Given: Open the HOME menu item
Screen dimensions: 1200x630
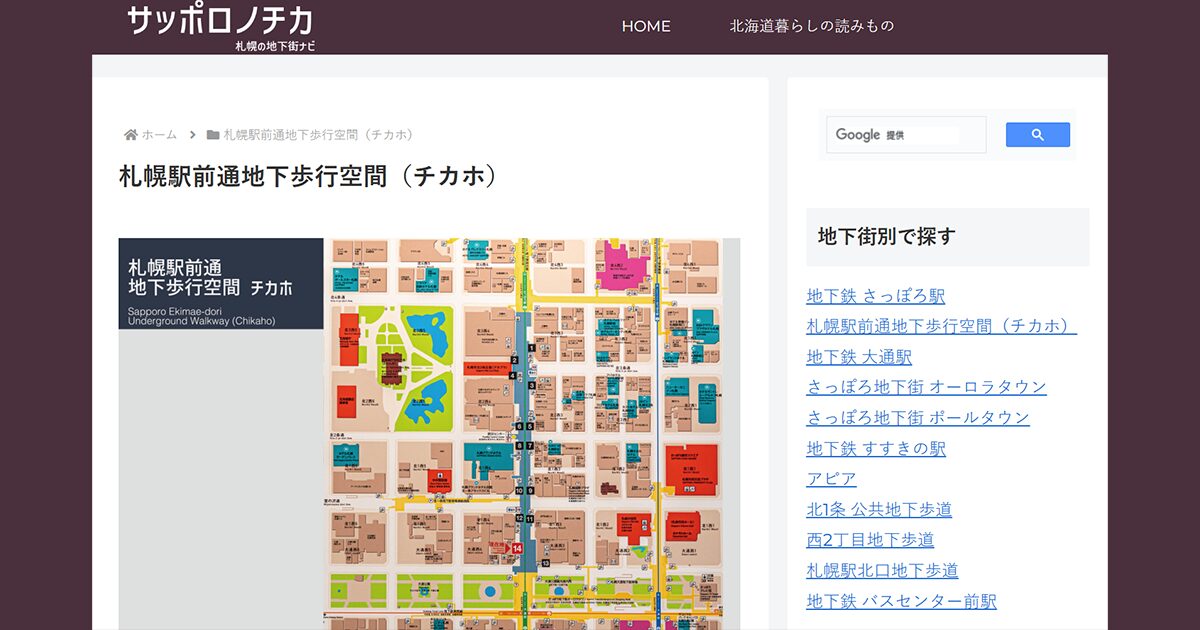Looking at the screenshot, I should click(x=646, y=26).
